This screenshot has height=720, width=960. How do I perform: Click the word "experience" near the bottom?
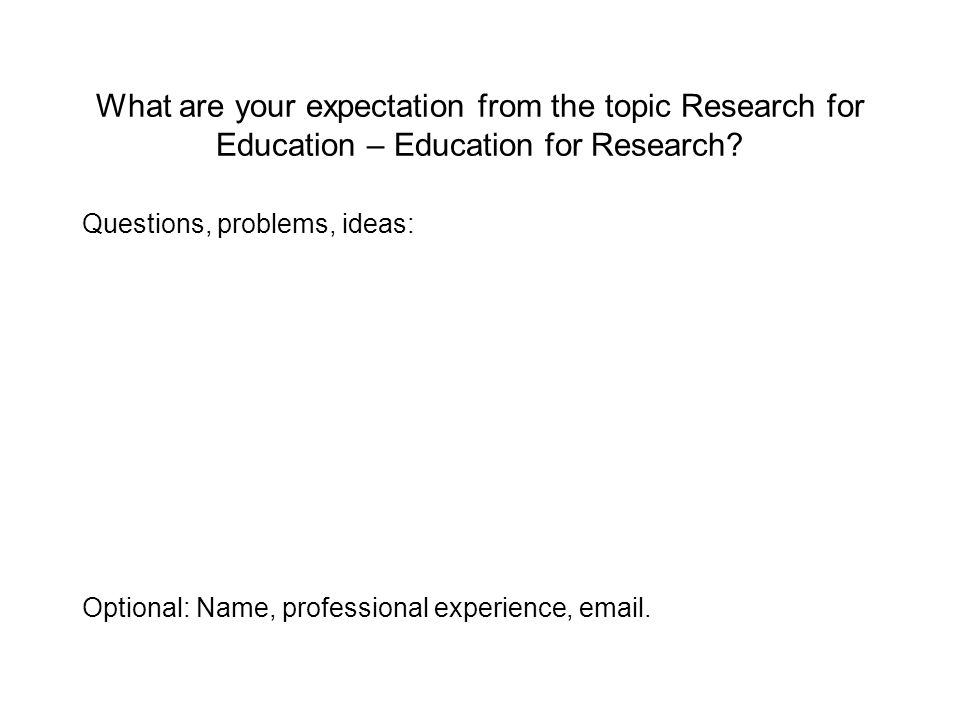500,609
